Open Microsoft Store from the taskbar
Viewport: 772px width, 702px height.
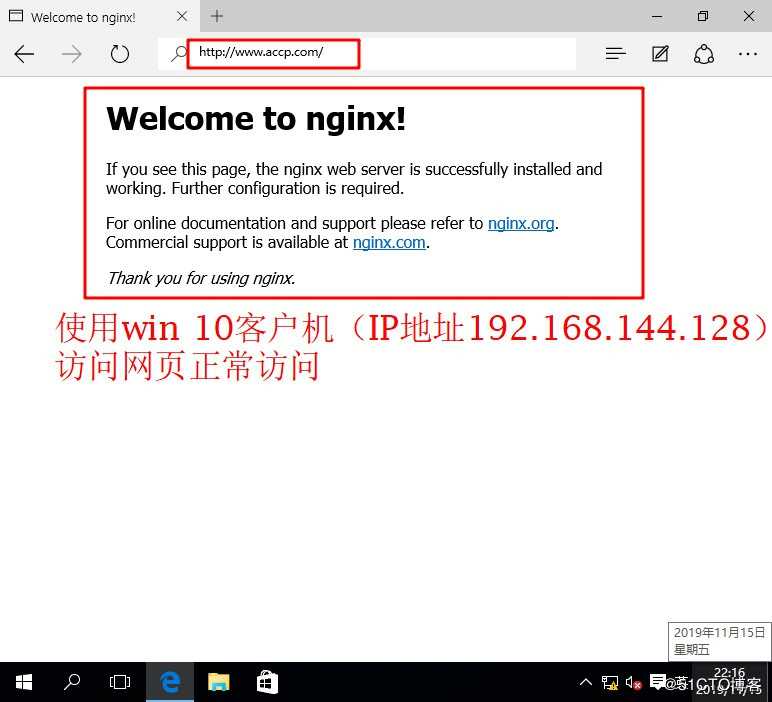[267, 682]
